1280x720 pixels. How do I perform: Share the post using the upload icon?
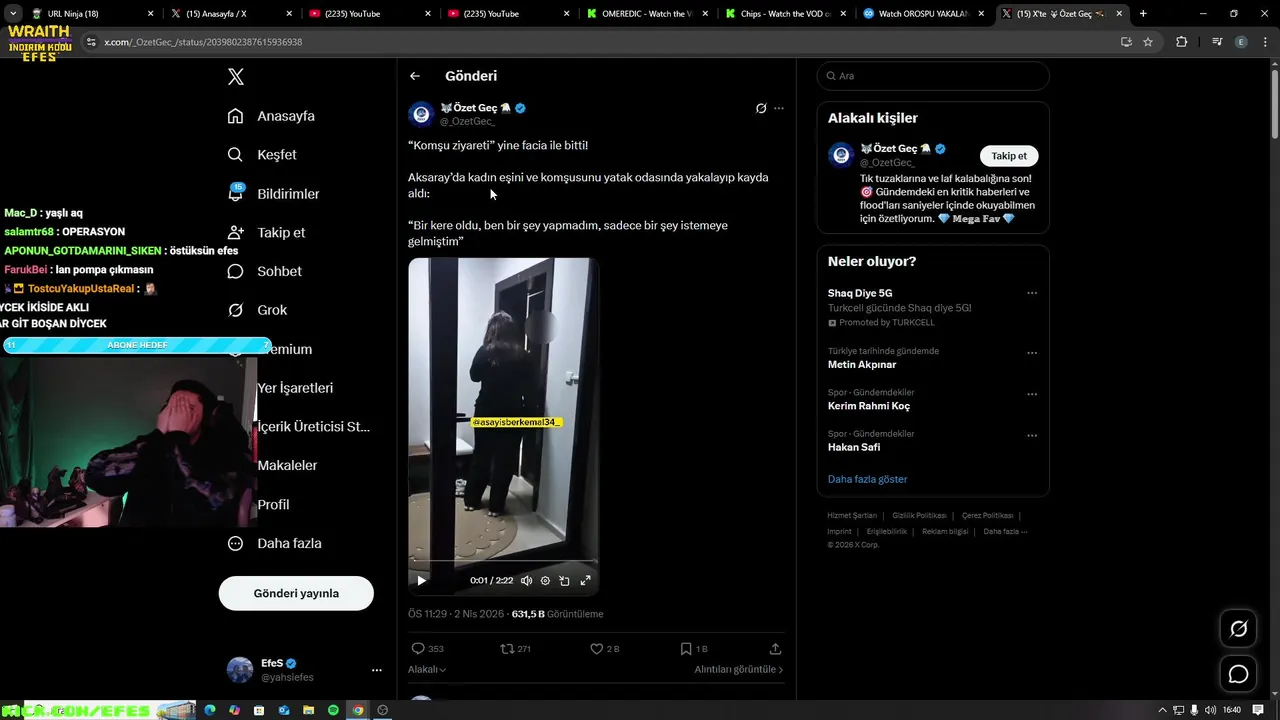coord(775,649)
